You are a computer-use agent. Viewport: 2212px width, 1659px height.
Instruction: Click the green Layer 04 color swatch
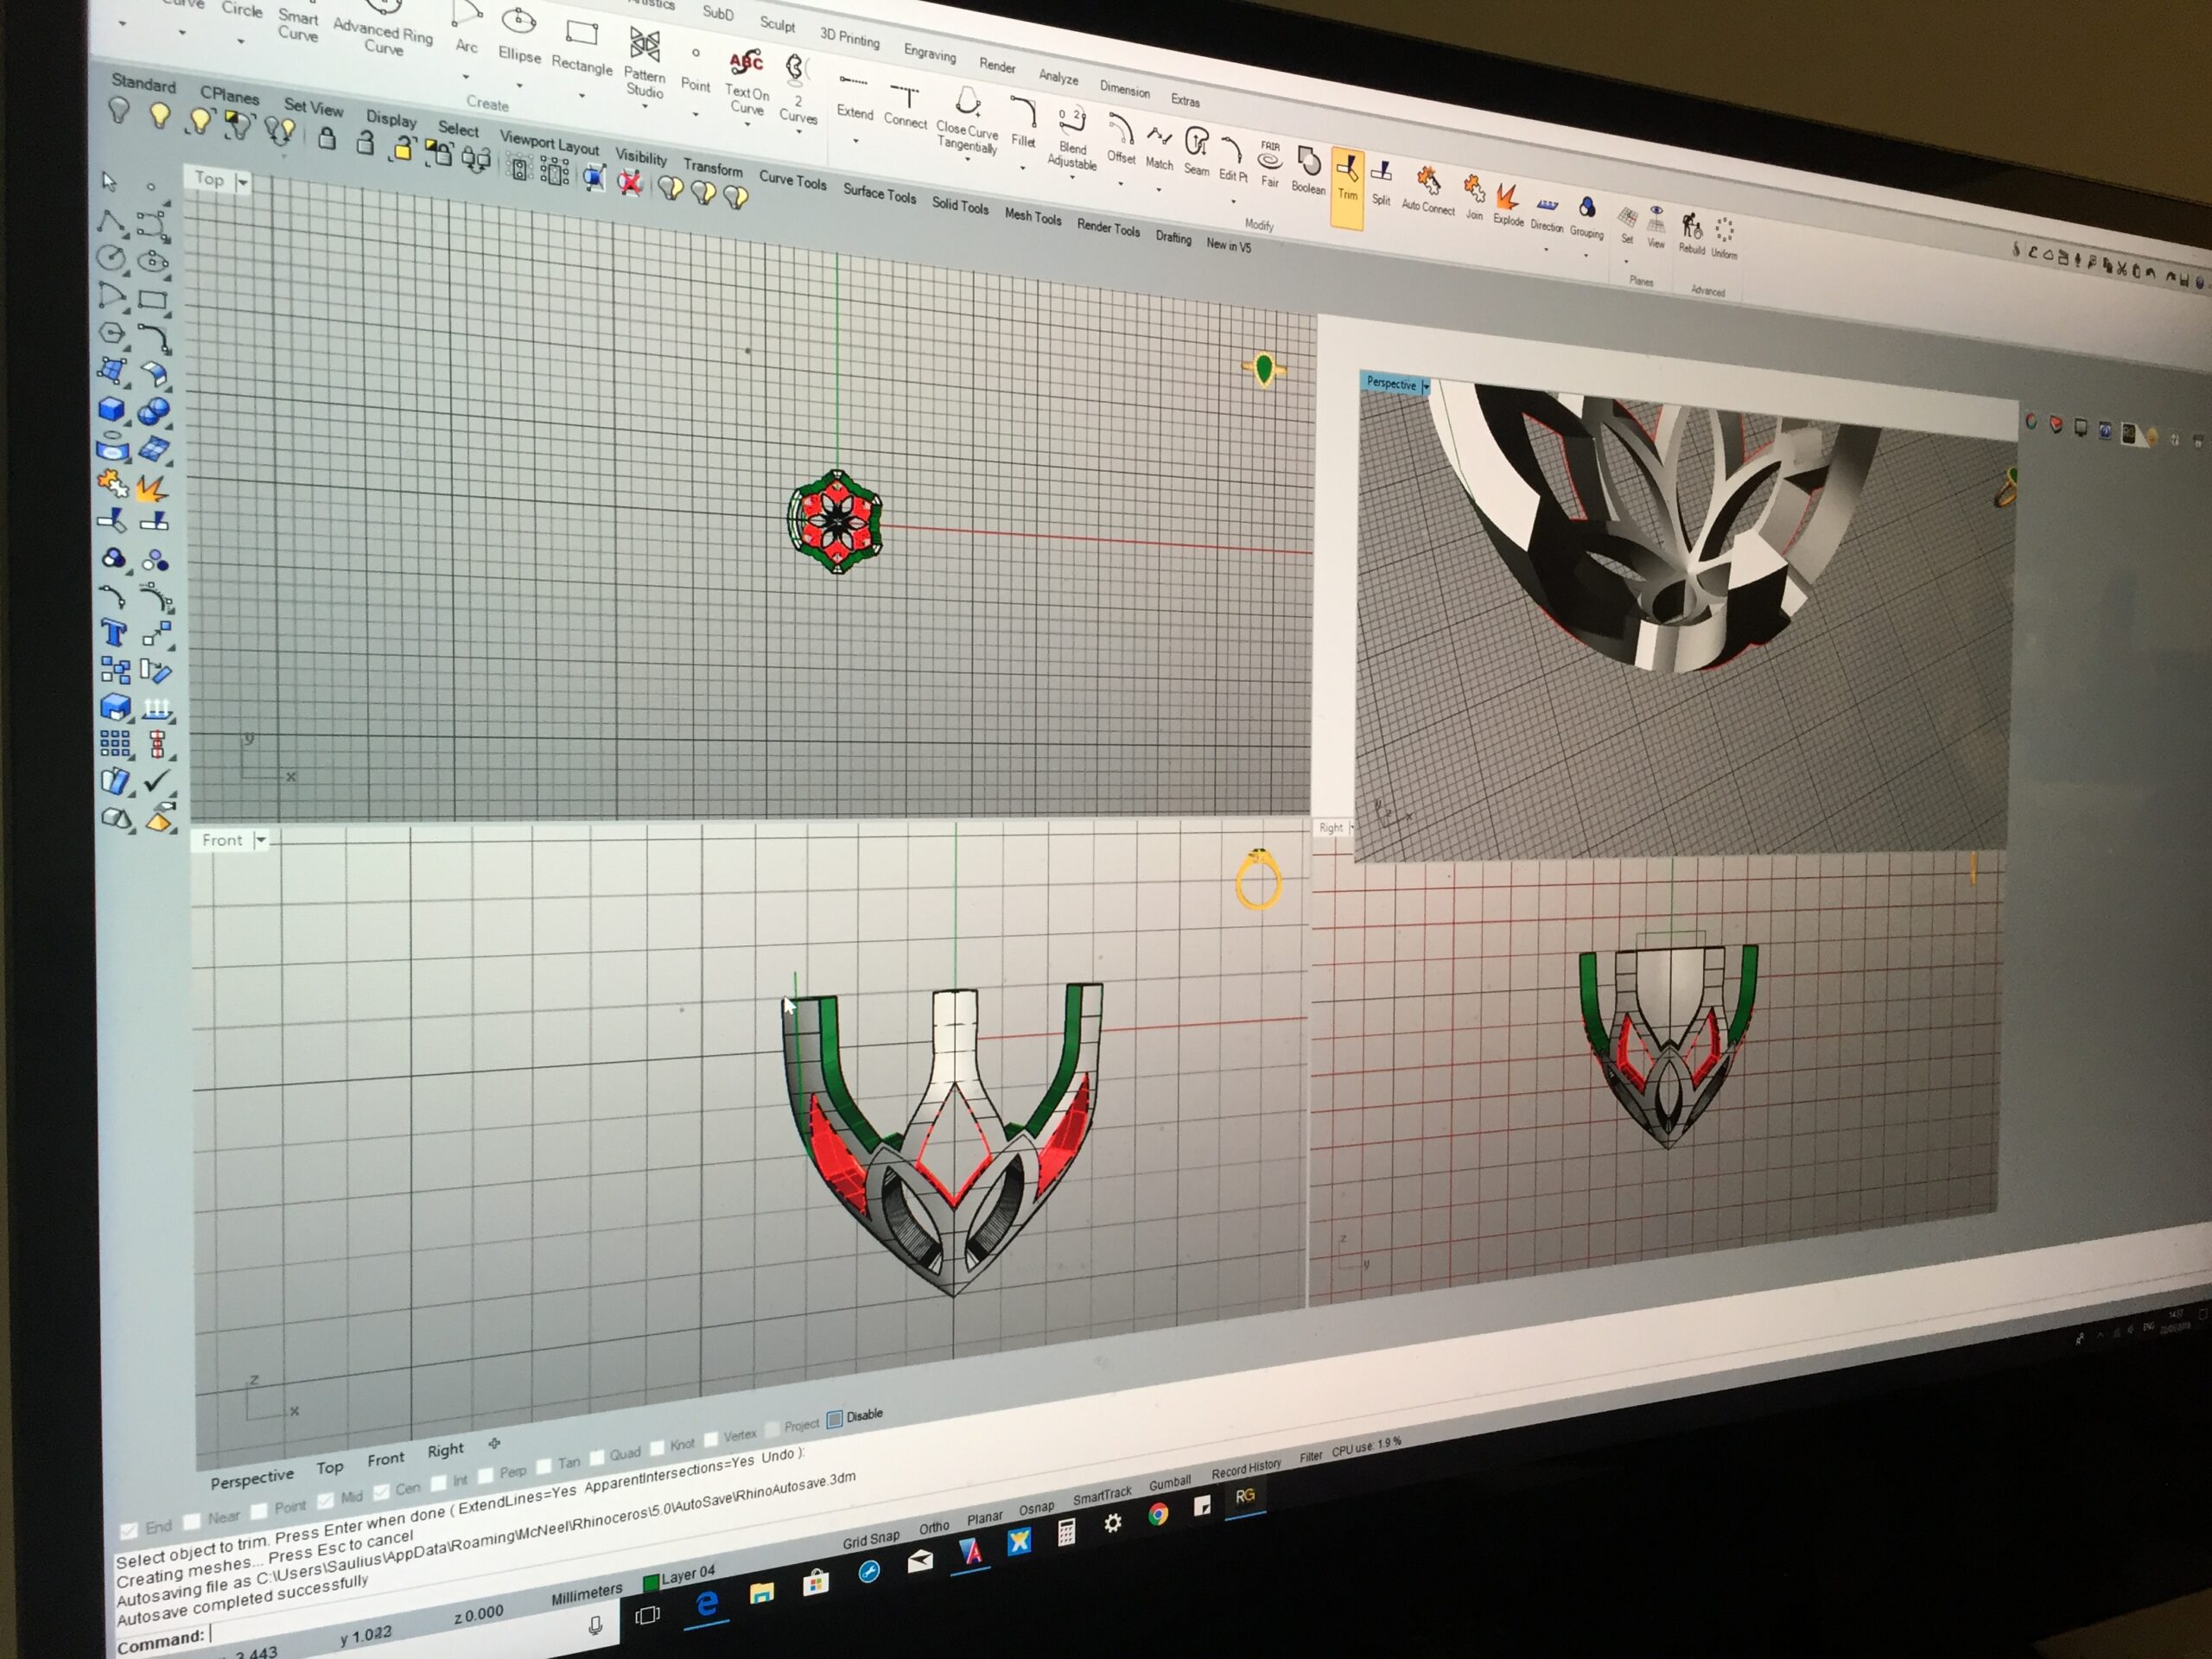click(651, 1582)
